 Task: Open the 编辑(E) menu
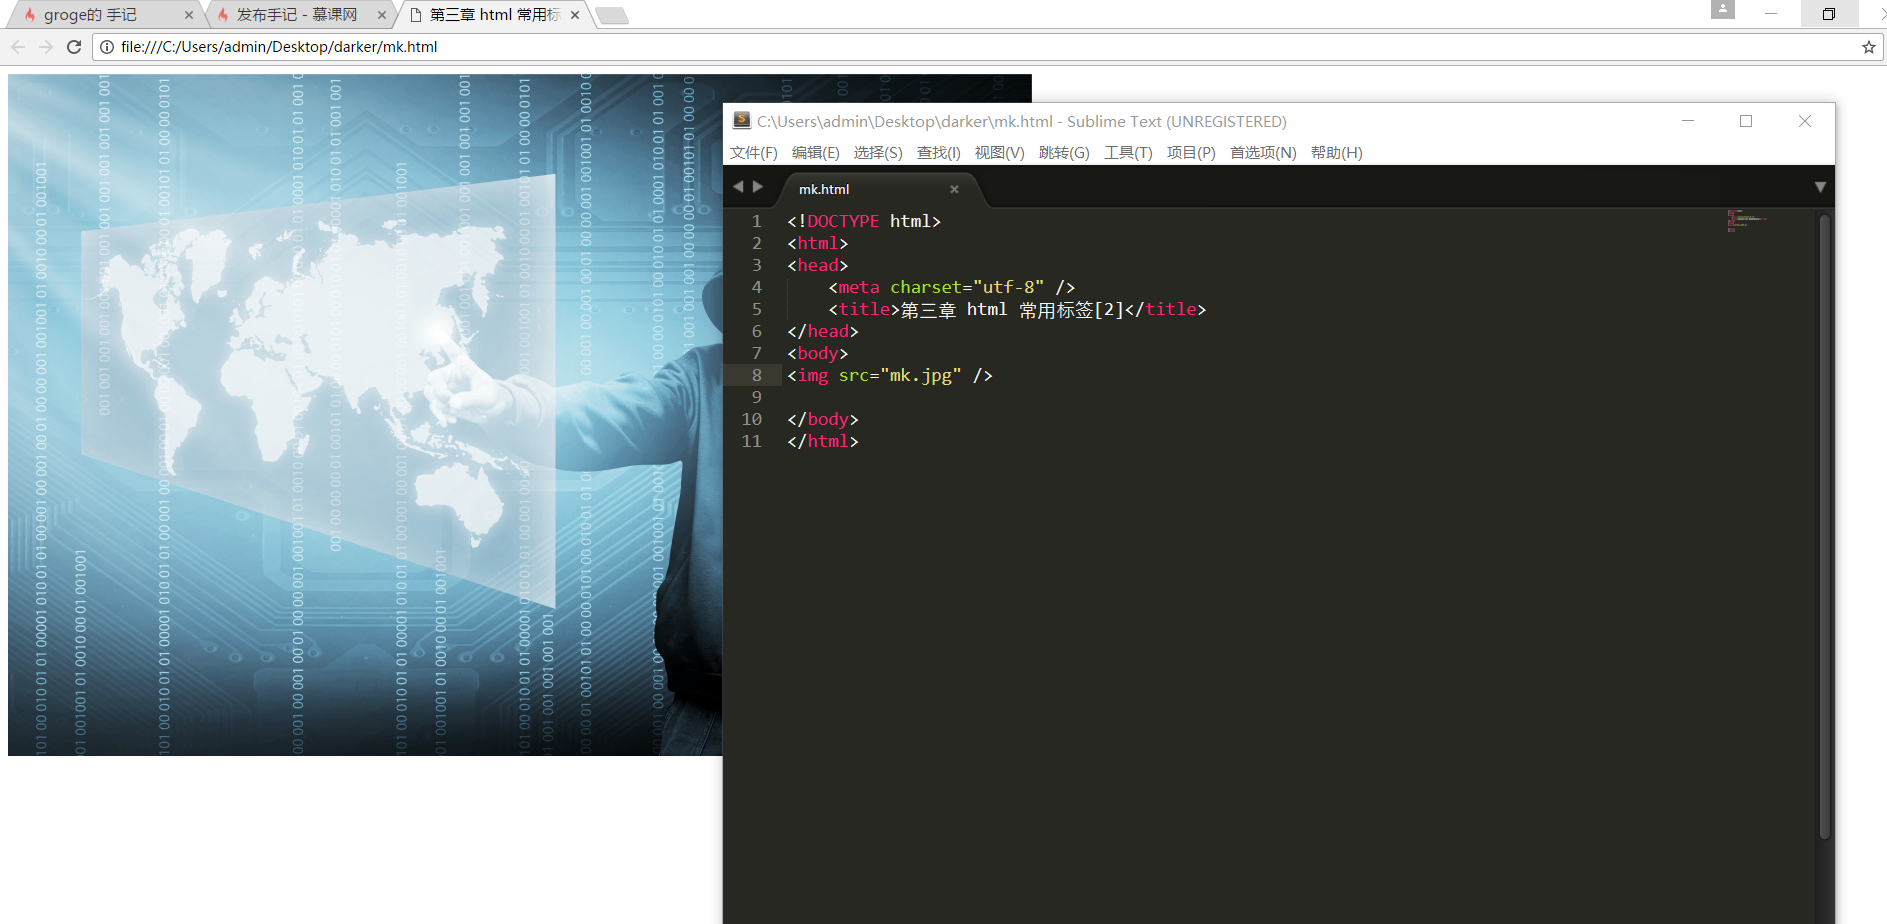pyautogui.click(x=816, y=153)
